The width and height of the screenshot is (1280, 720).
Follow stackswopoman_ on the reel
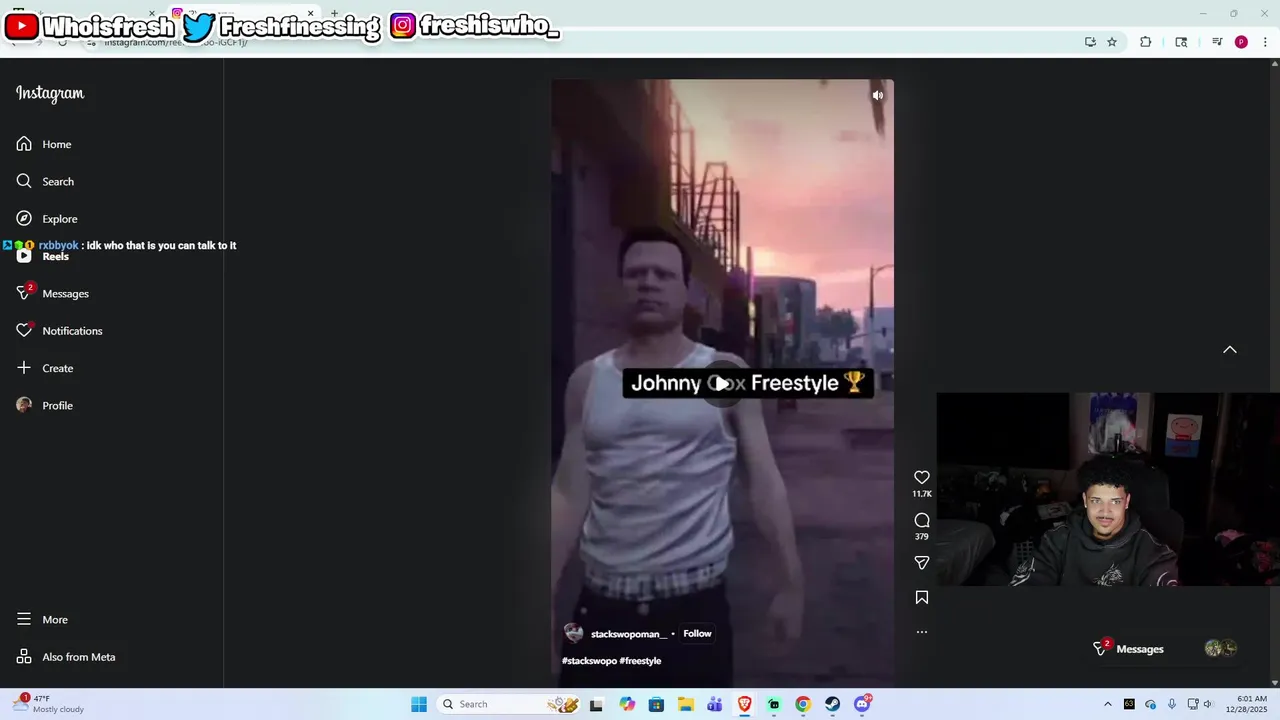697,634
